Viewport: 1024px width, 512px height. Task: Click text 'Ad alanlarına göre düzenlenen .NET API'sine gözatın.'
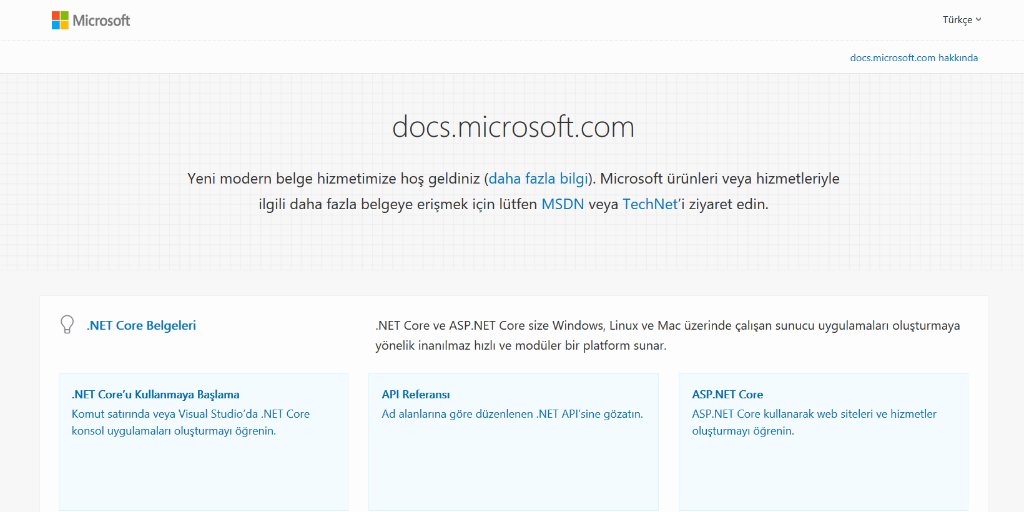pyautogui.click(x=513, y=414)
